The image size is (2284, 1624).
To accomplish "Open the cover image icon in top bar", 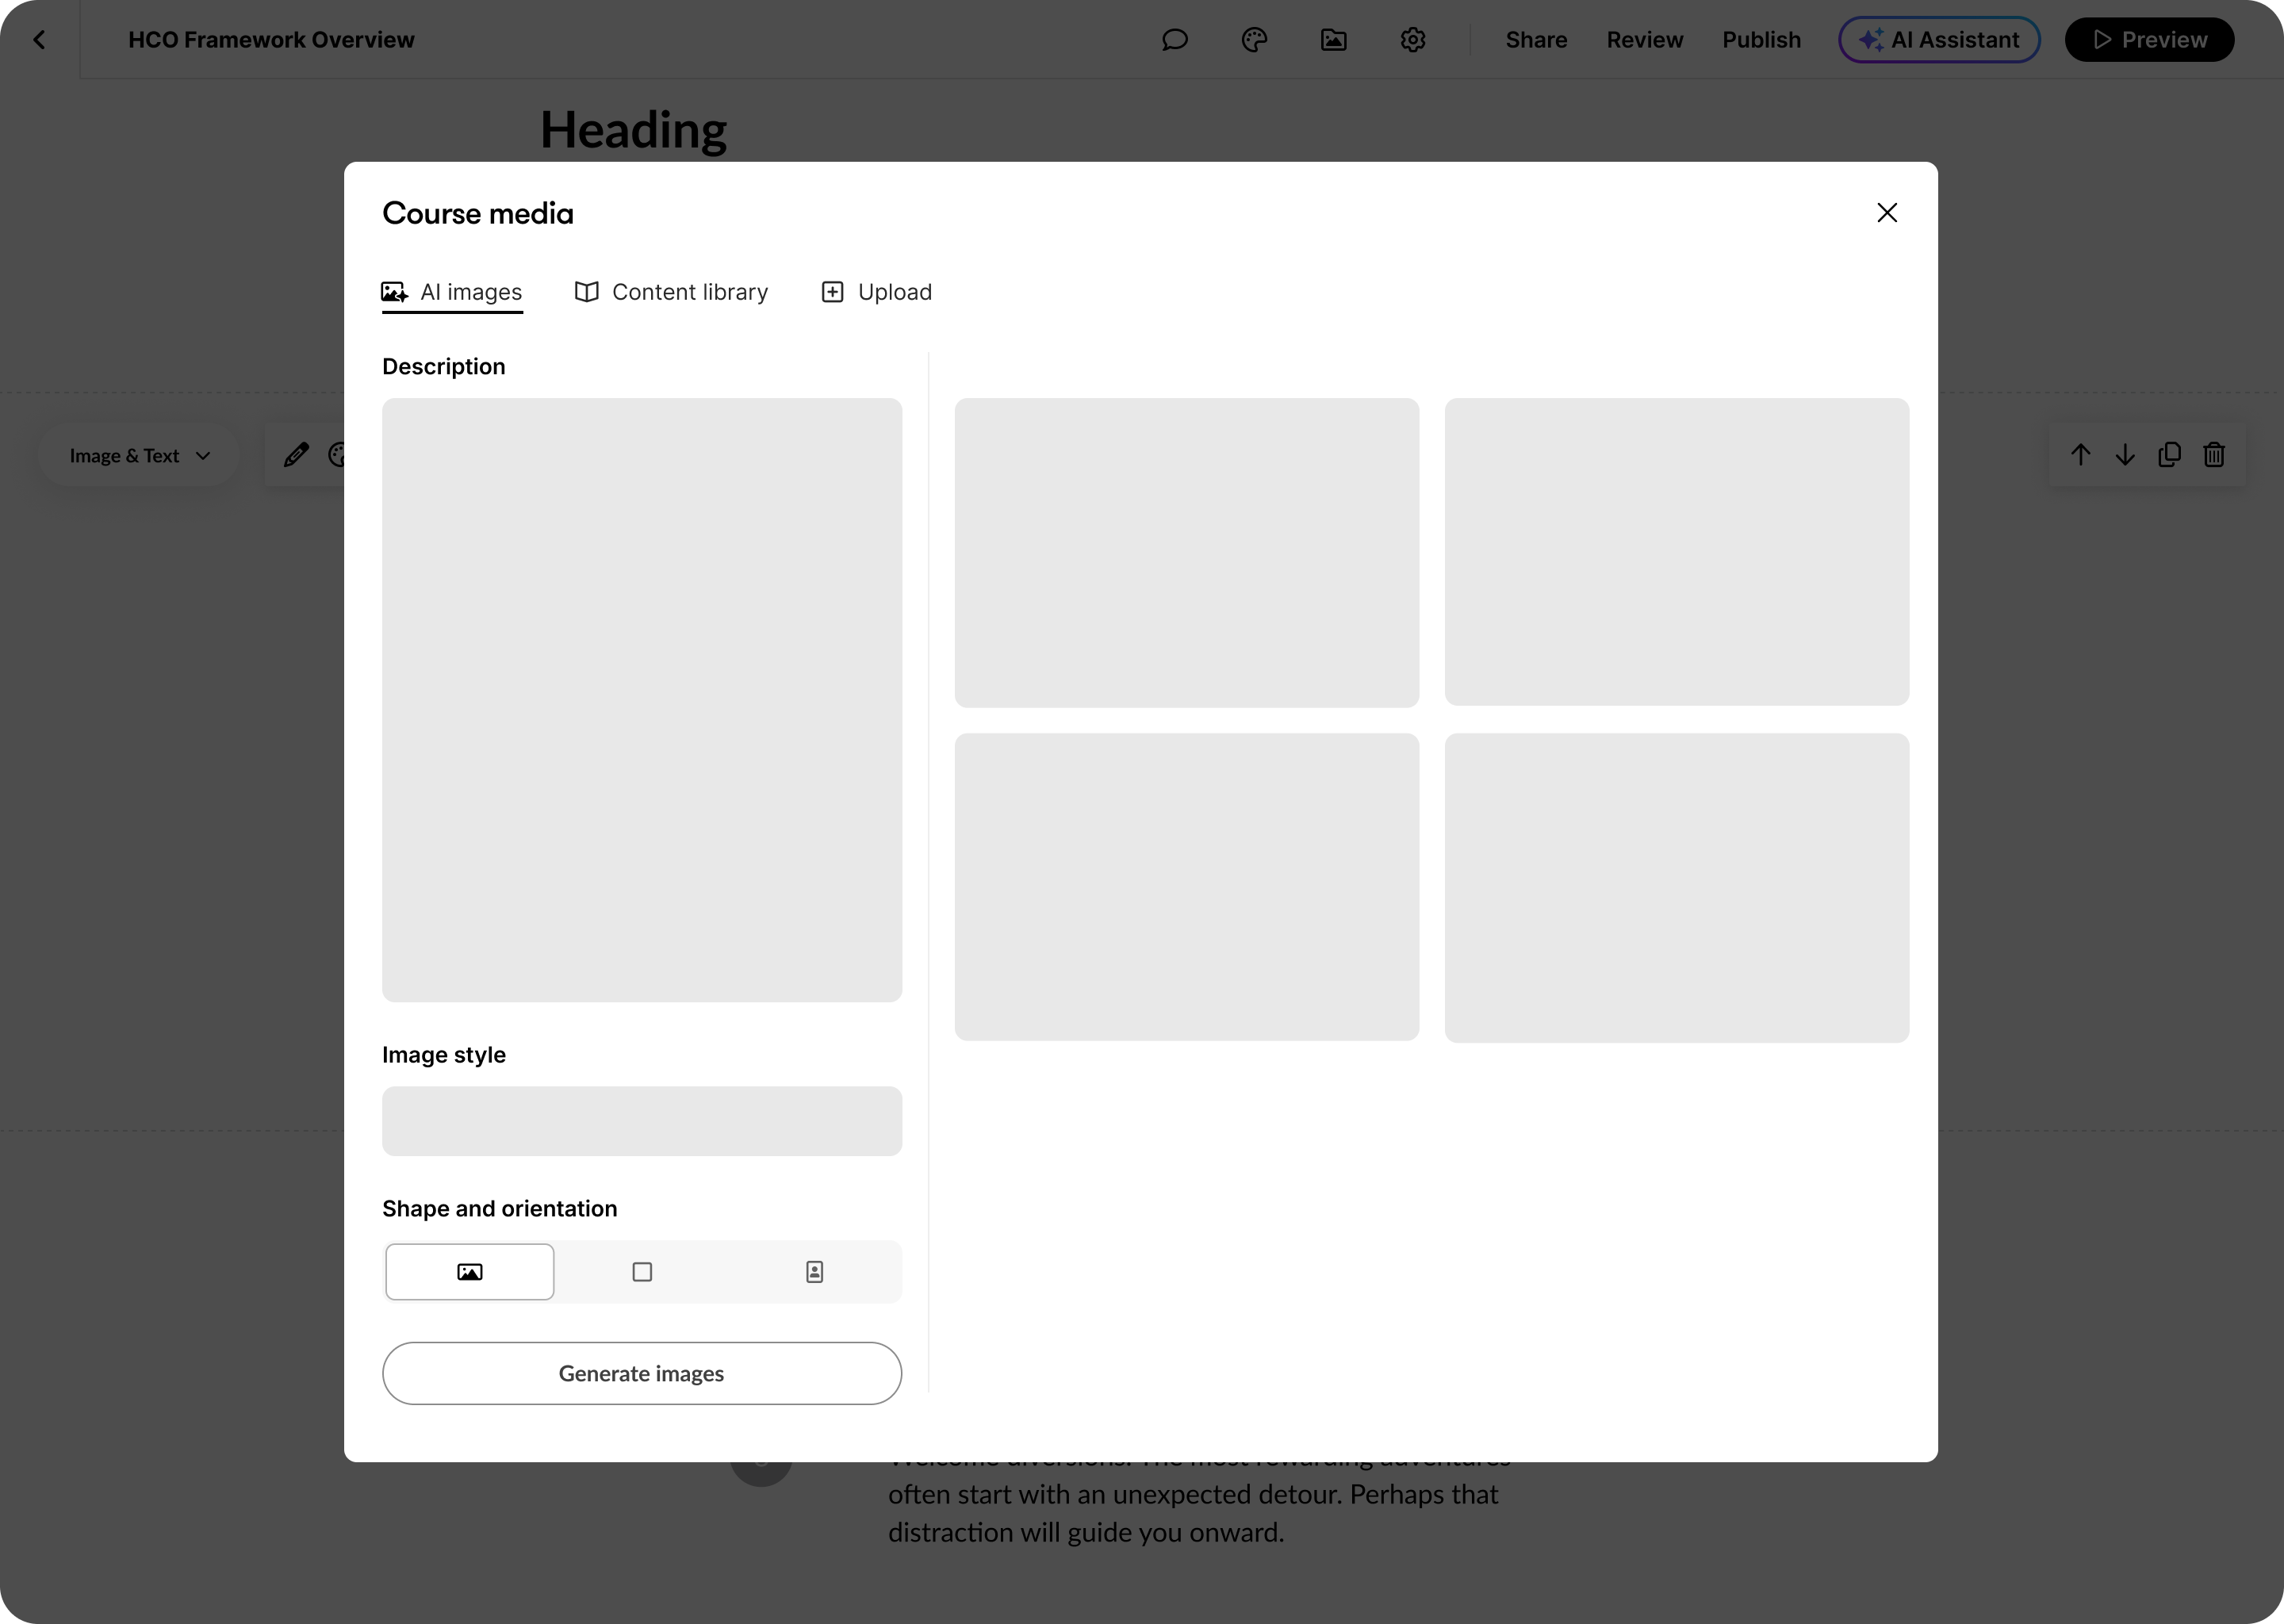I will coord(1334,40).
